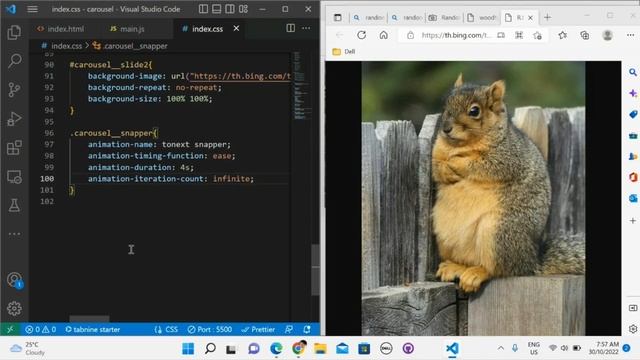
Task: Click the squirrel image in the browser
Action: click(x=473, y=198)
